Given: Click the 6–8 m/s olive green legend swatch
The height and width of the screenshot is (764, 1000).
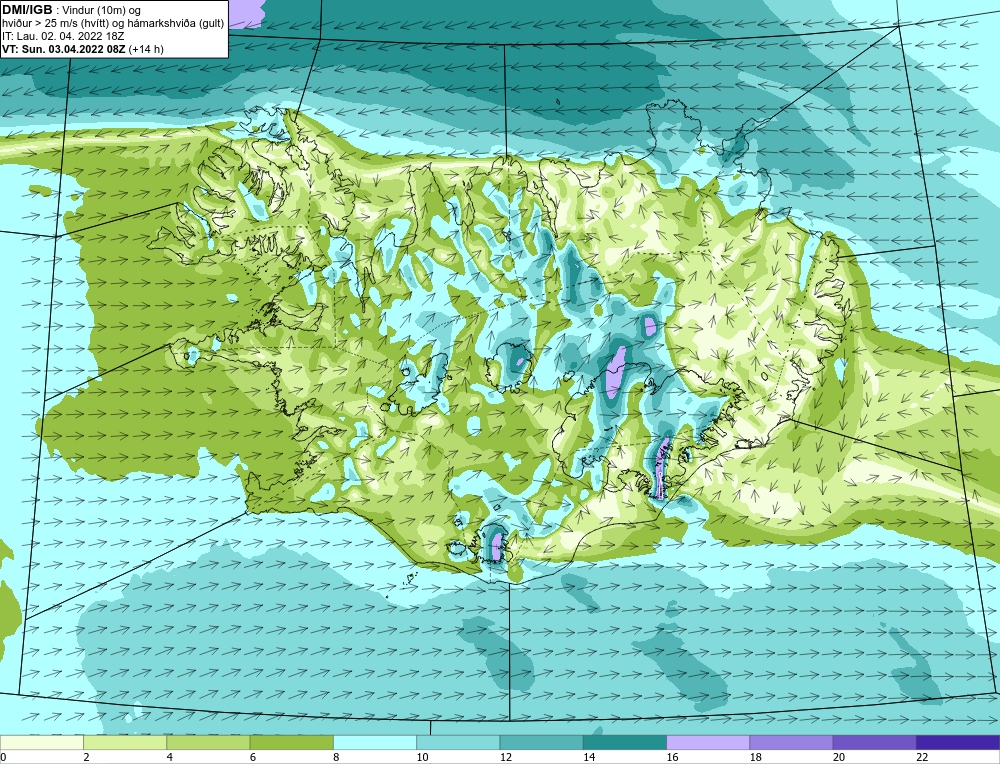Looking at the screenshot, I should point(291,743).
